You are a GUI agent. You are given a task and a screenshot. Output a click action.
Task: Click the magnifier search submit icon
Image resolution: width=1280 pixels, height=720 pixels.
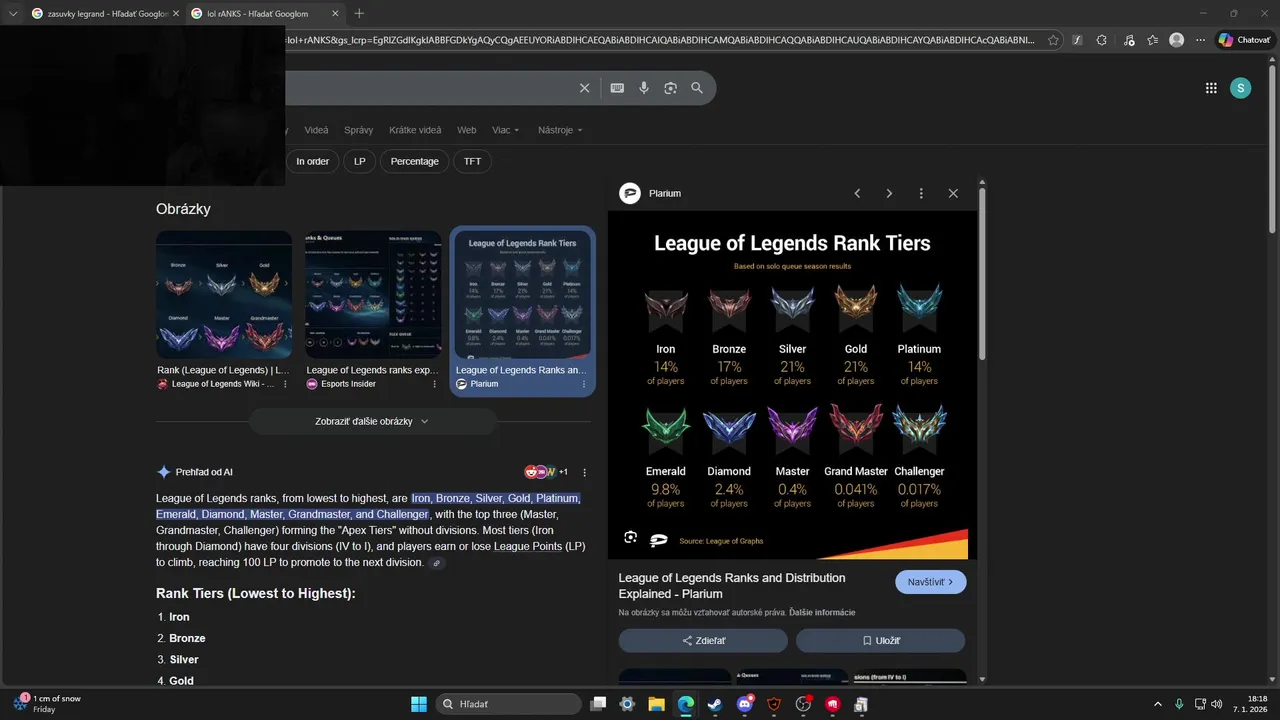pos(697,88)
